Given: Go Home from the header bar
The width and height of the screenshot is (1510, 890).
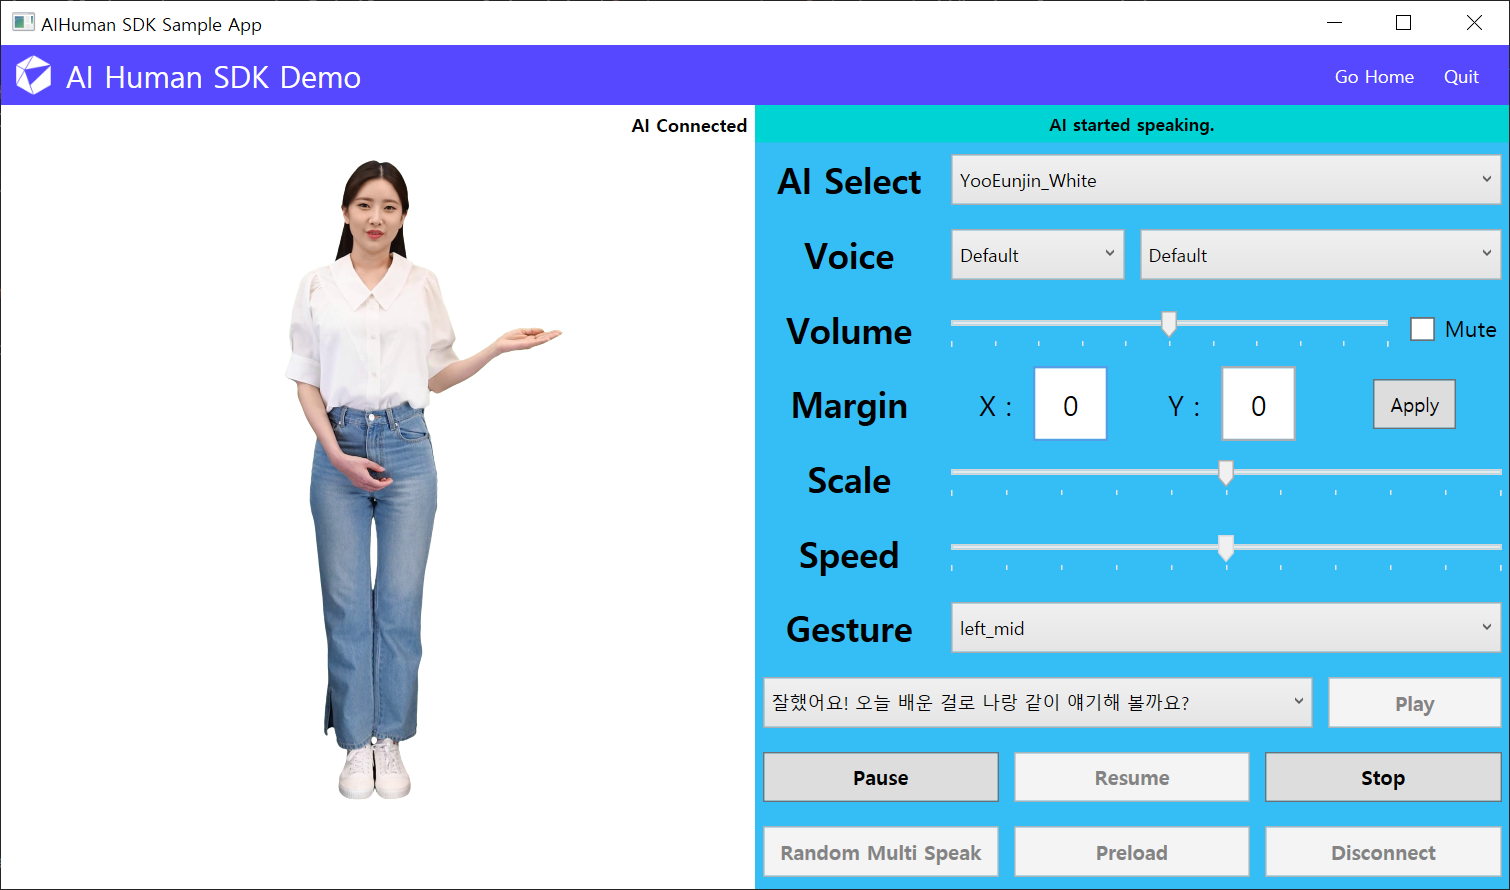Looking at the screenshot, I should (1374, 77).
